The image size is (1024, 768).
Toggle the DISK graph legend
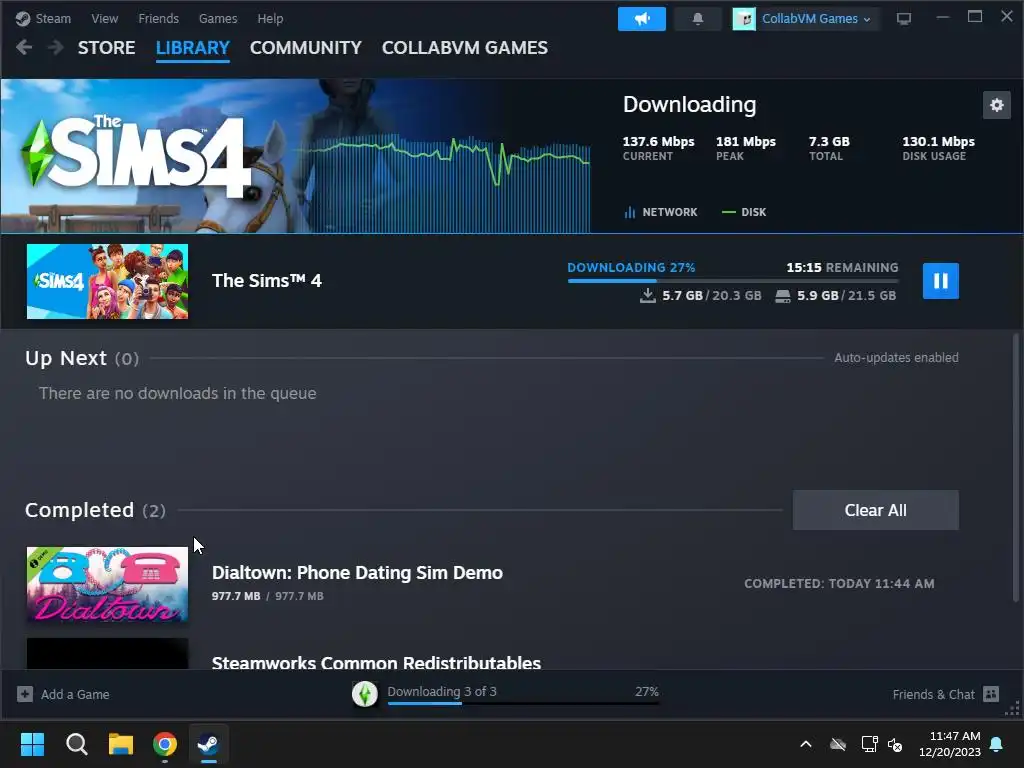744,212
